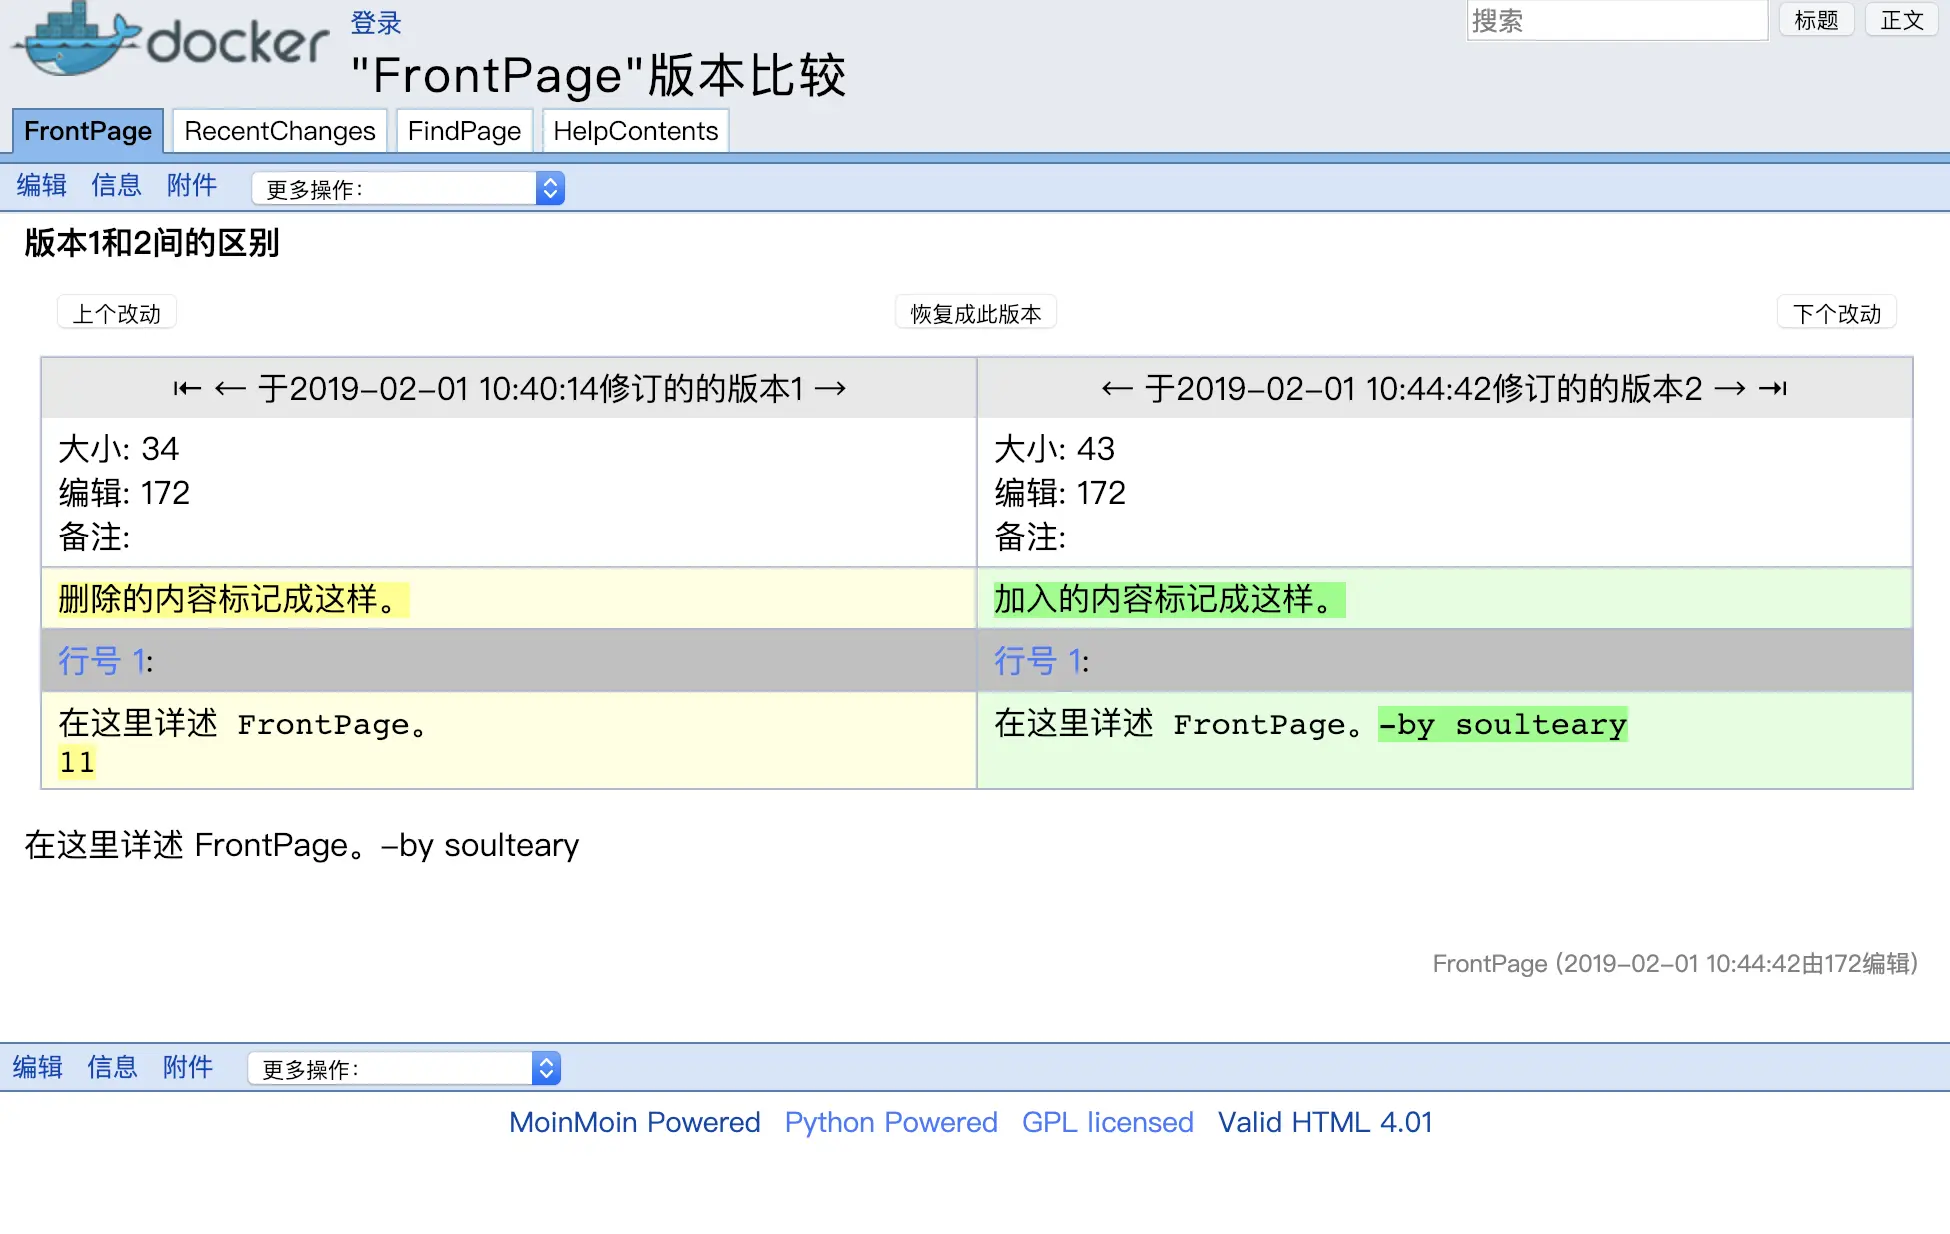
Task: Open the 编辑 edit link
Action: click(x=40, y=185)
